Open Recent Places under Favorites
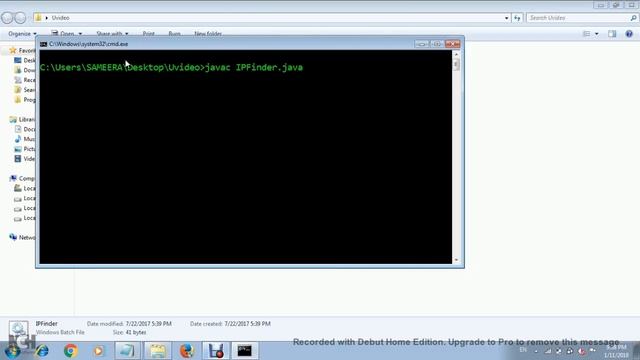640x360 pixels. click(24, 80)
